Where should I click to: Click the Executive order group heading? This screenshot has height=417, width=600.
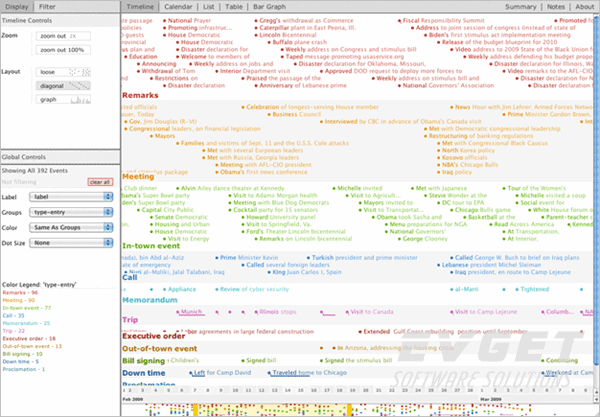coord(154,336)
